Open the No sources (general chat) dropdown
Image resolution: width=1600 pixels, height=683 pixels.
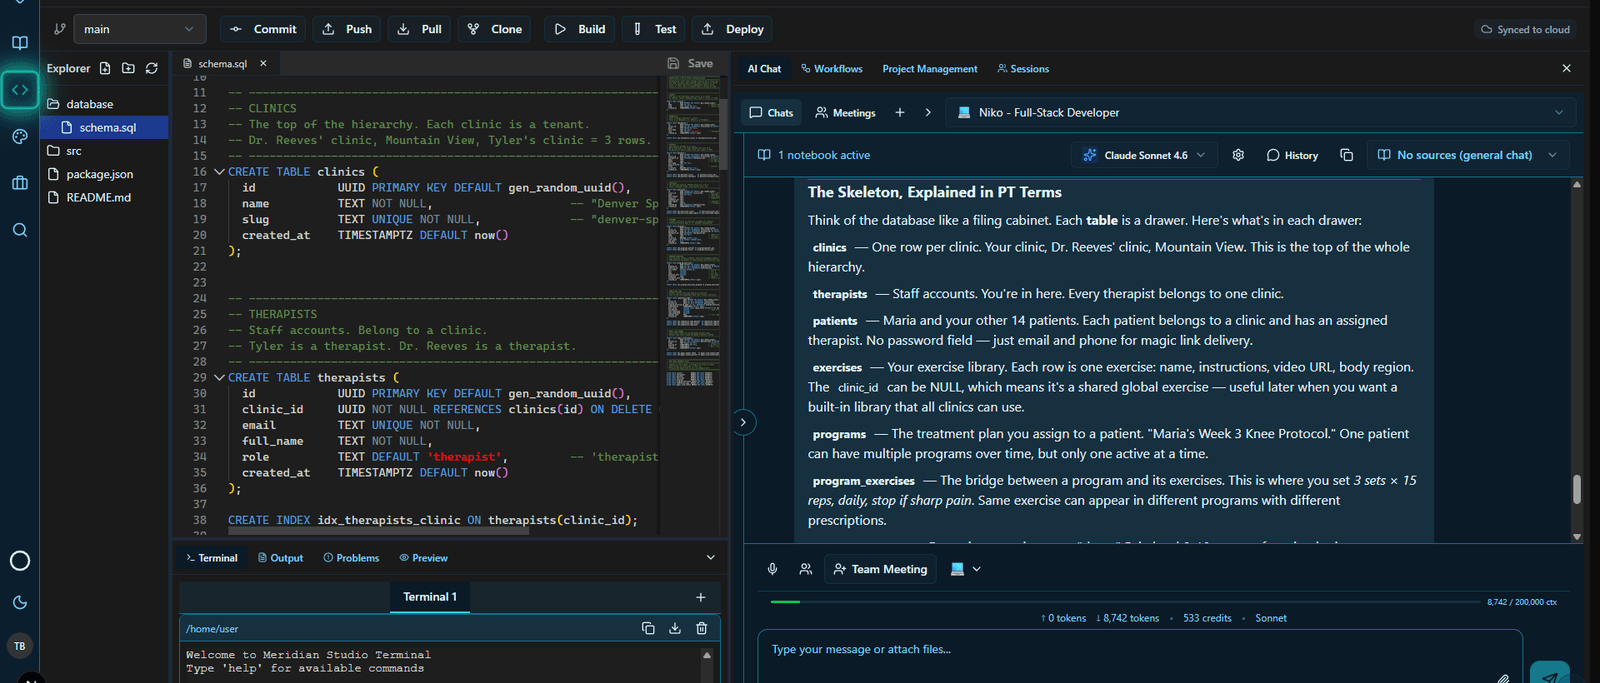click(x=1466, y=155)
